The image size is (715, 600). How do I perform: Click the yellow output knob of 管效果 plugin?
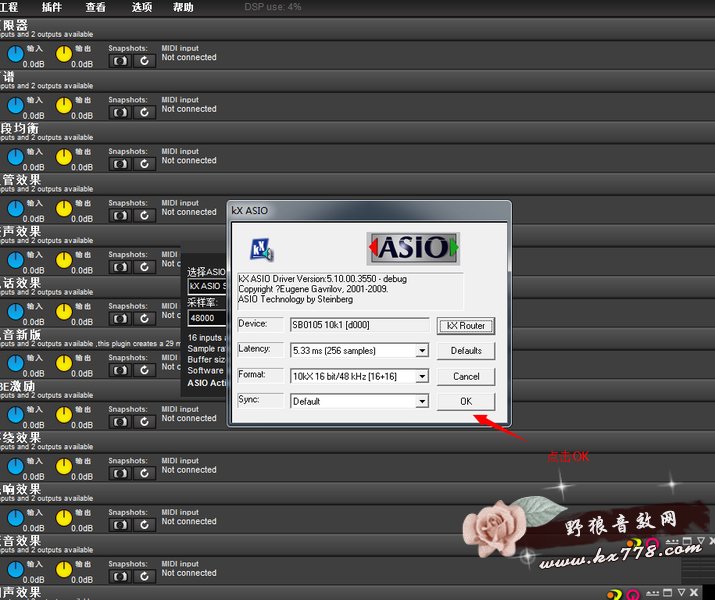[64, 208]
